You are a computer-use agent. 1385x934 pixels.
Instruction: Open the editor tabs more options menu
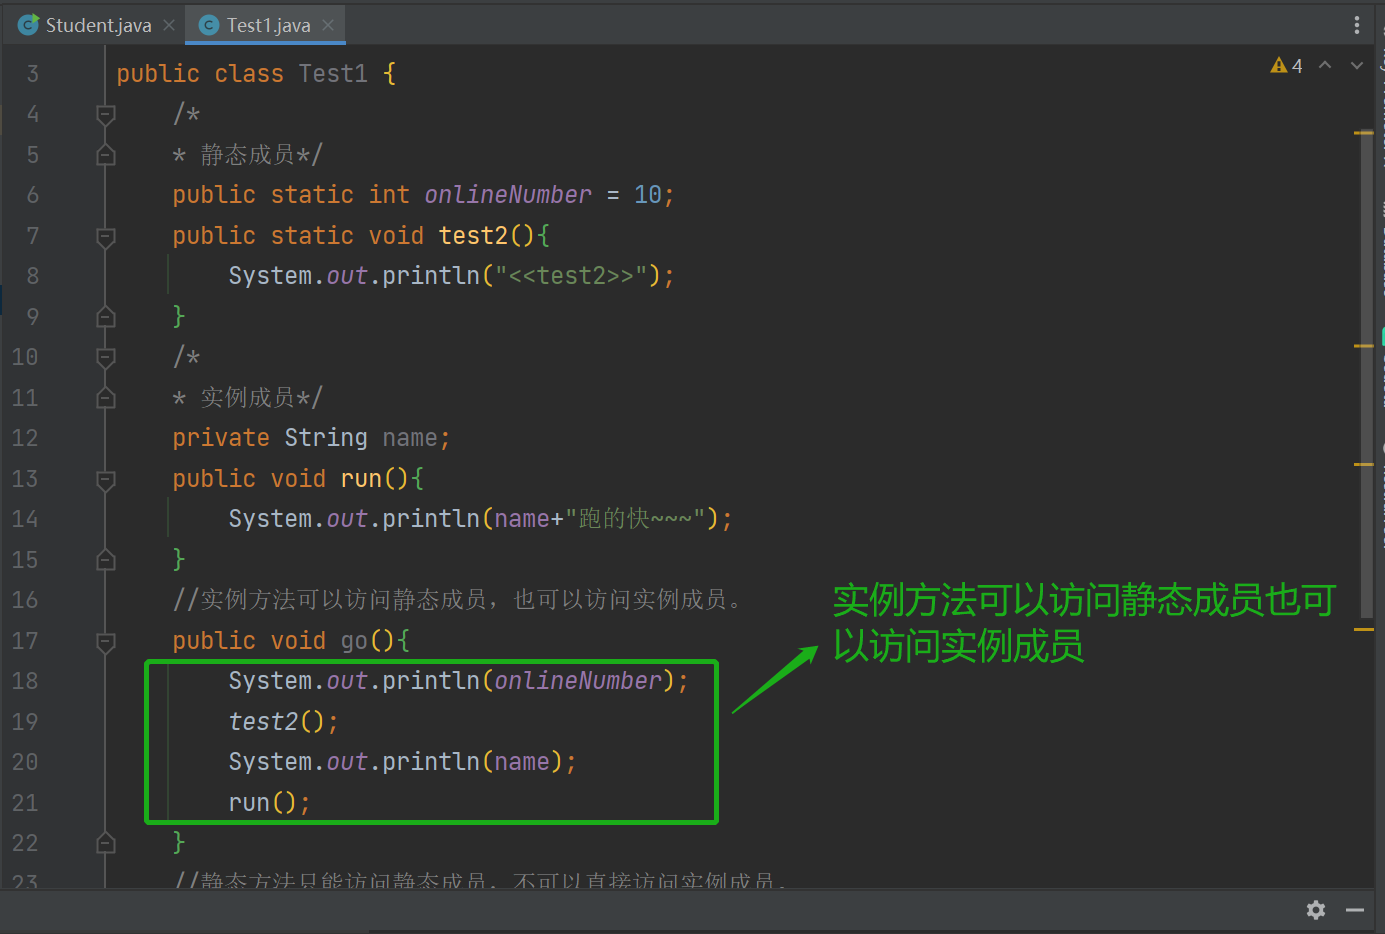point(1356,25)
